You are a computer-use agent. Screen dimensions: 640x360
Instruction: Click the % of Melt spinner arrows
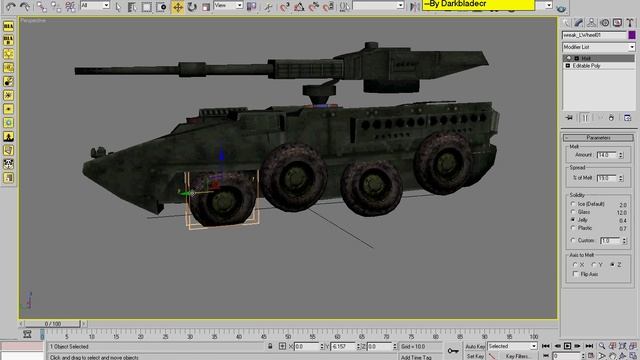tap(621, 178)
